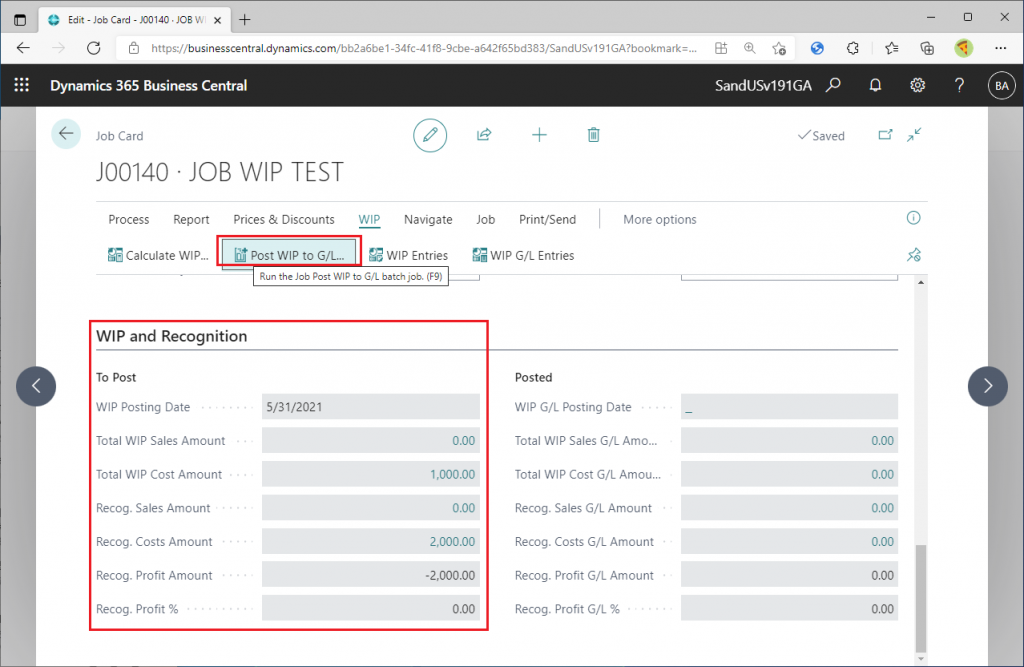The height and width of the screenshot is (667, 1024).
Task: Select the WIP menu tab
Action: coord(369,220)
